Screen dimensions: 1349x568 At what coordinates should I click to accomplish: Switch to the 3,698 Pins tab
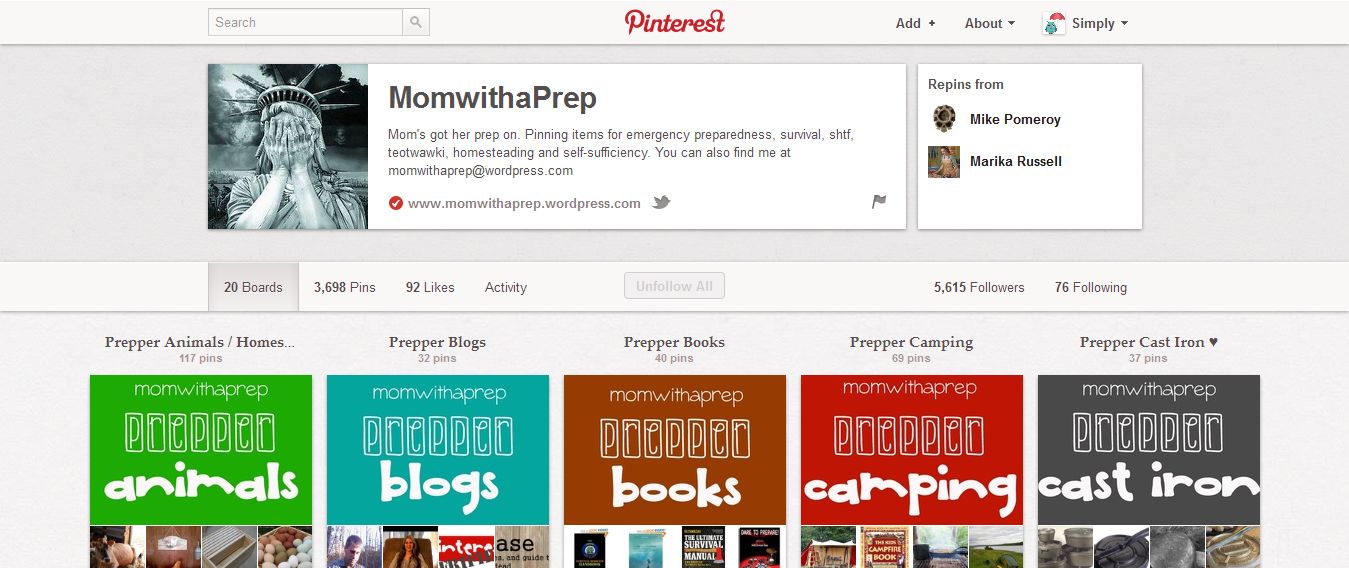coord(345,287)
